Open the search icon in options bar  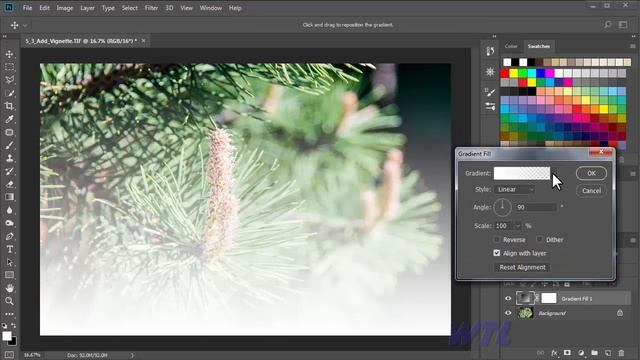click(x=608, y=25)
